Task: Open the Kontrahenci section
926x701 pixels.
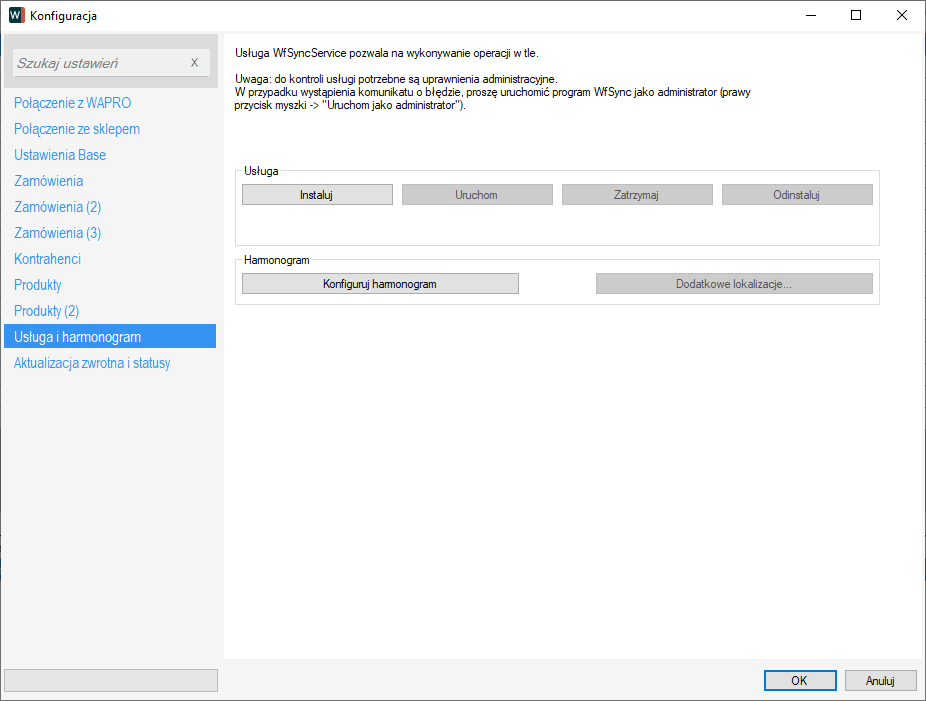Action: coord(47,259)
